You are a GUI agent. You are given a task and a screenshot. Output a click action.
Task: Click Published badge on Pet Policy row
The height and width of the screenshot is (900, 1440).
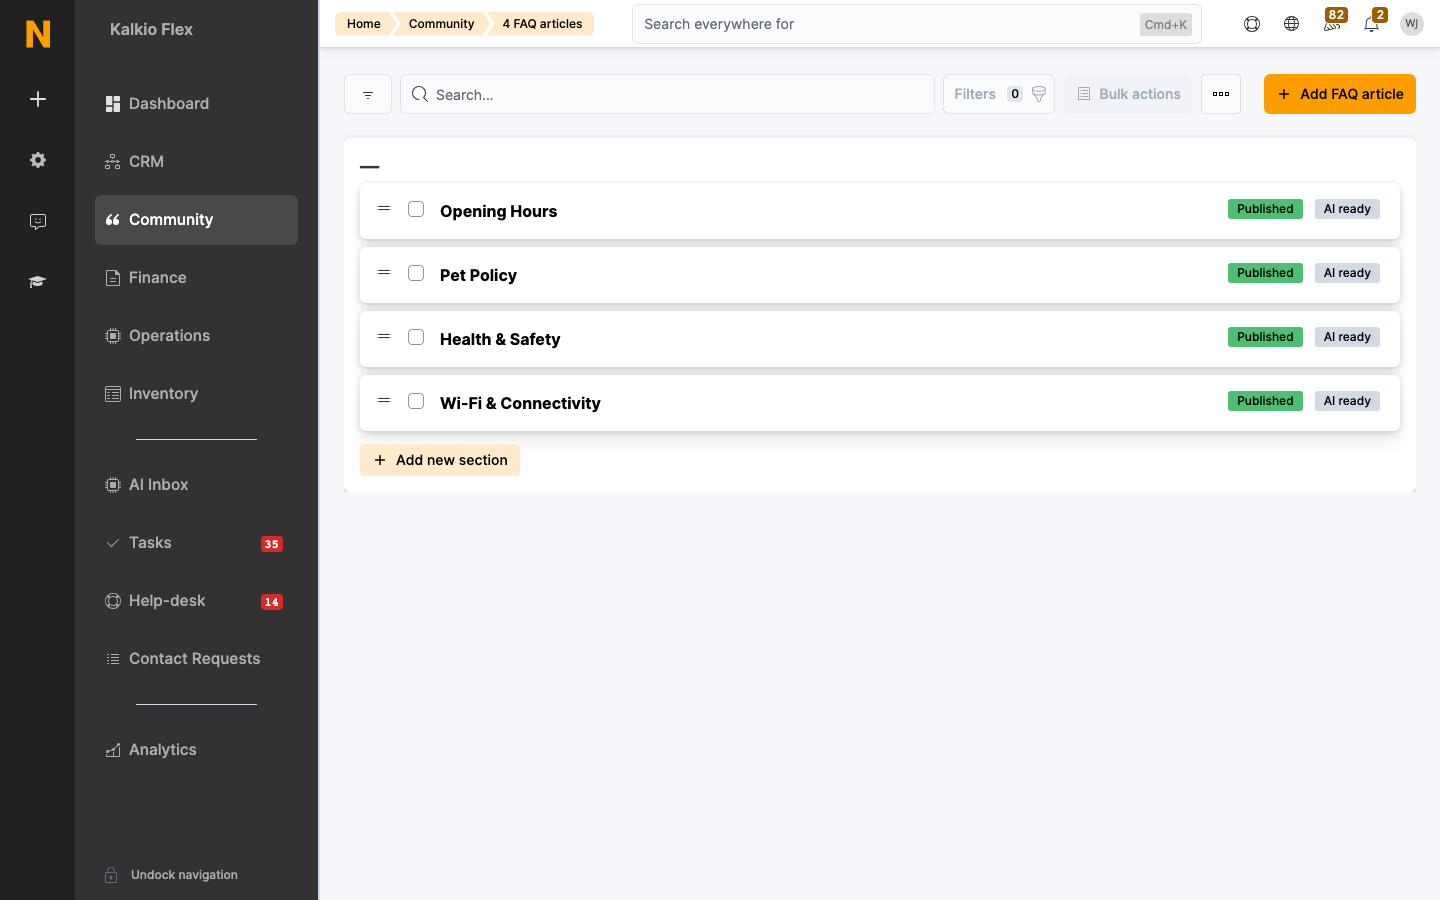point(1265,273)
